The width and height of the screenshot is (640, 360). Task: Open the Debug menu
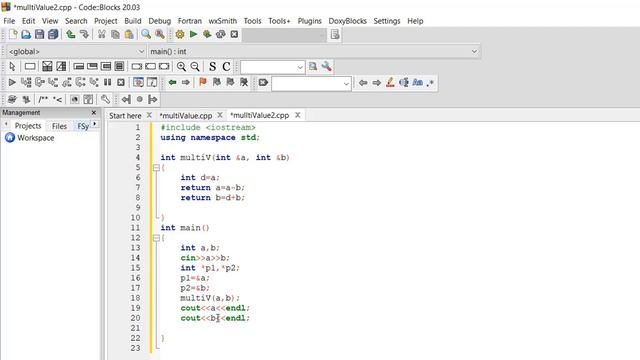pyautogui.click(x=160, y=21)
